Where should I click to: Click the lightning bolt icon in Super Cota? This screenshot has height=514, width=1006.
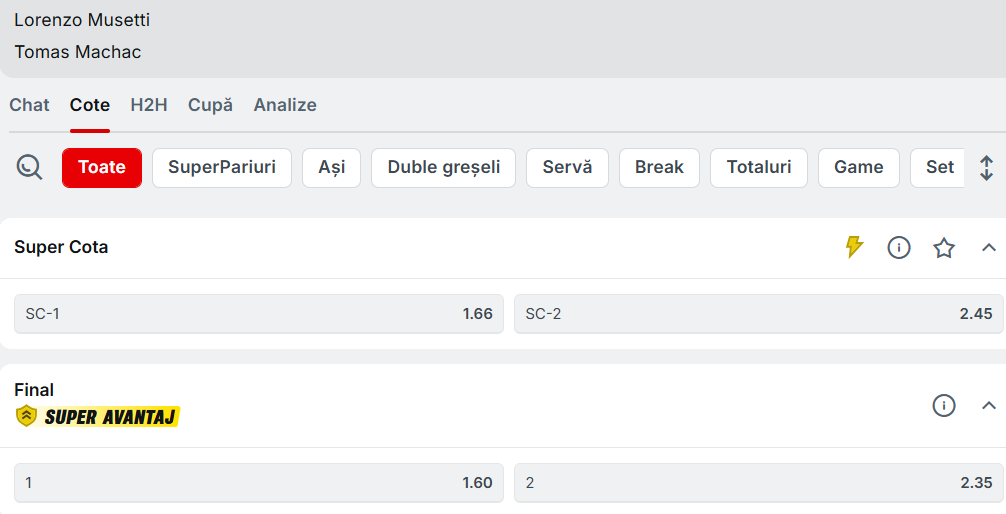(854, 247)
